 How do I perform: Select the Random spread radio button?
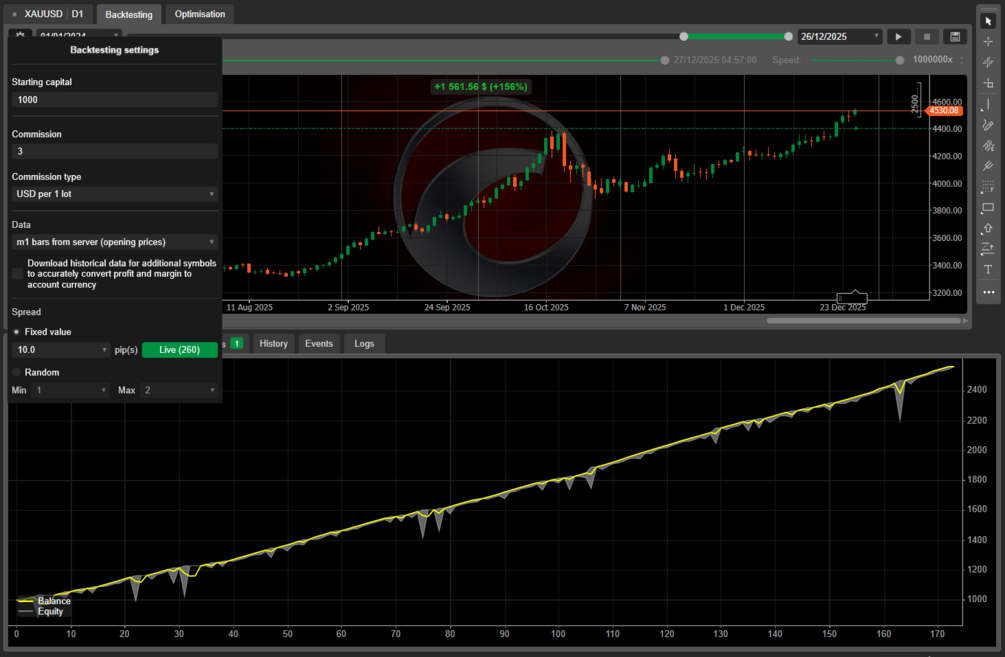coord(17,372)
